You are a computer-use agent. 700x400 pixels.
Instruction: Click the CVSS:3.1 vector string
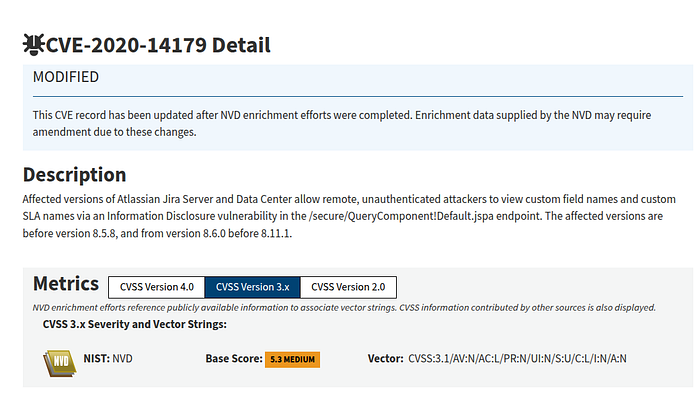(x=517, y=358)
